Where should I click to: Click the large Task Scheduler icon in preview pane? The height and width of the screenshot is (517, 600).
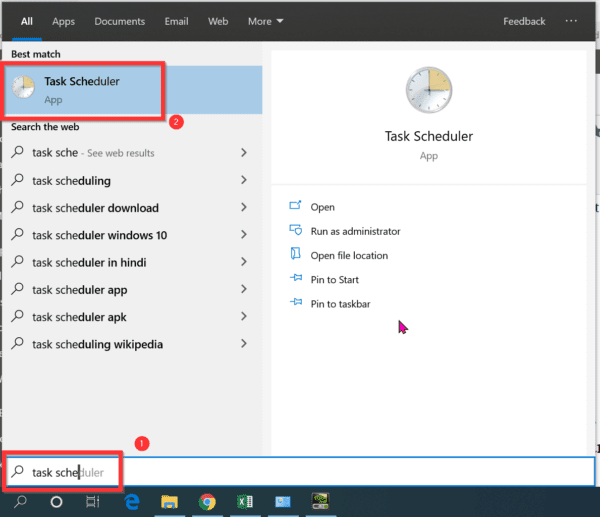point(429,90)
